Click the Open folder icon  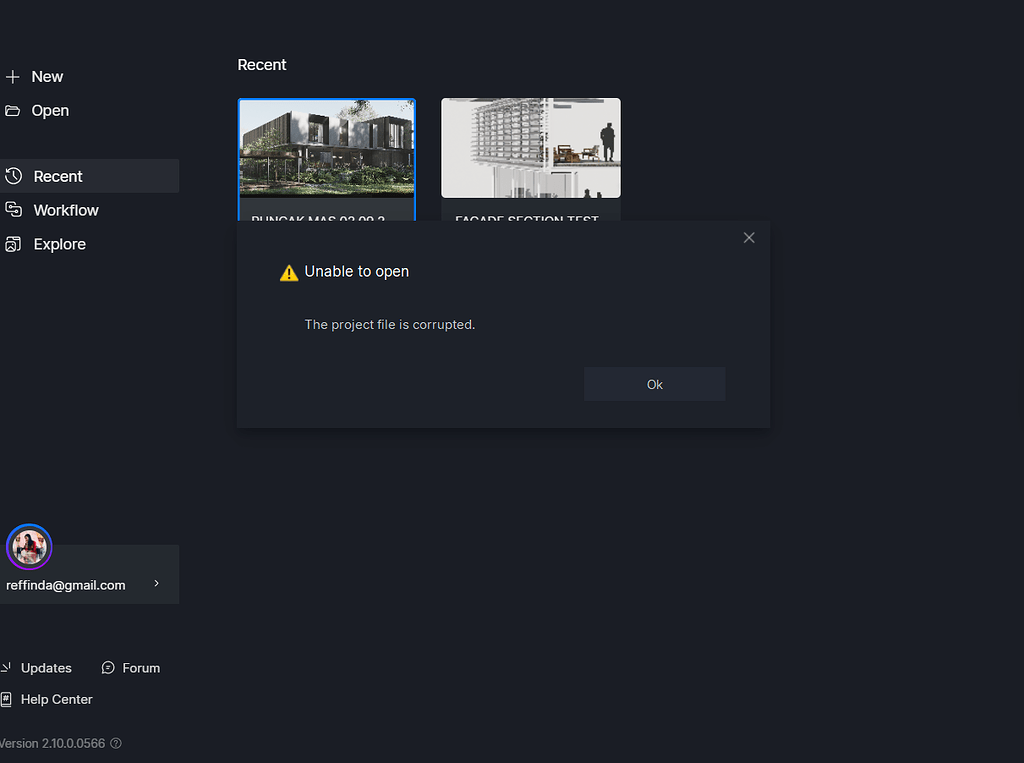point(12,110)
